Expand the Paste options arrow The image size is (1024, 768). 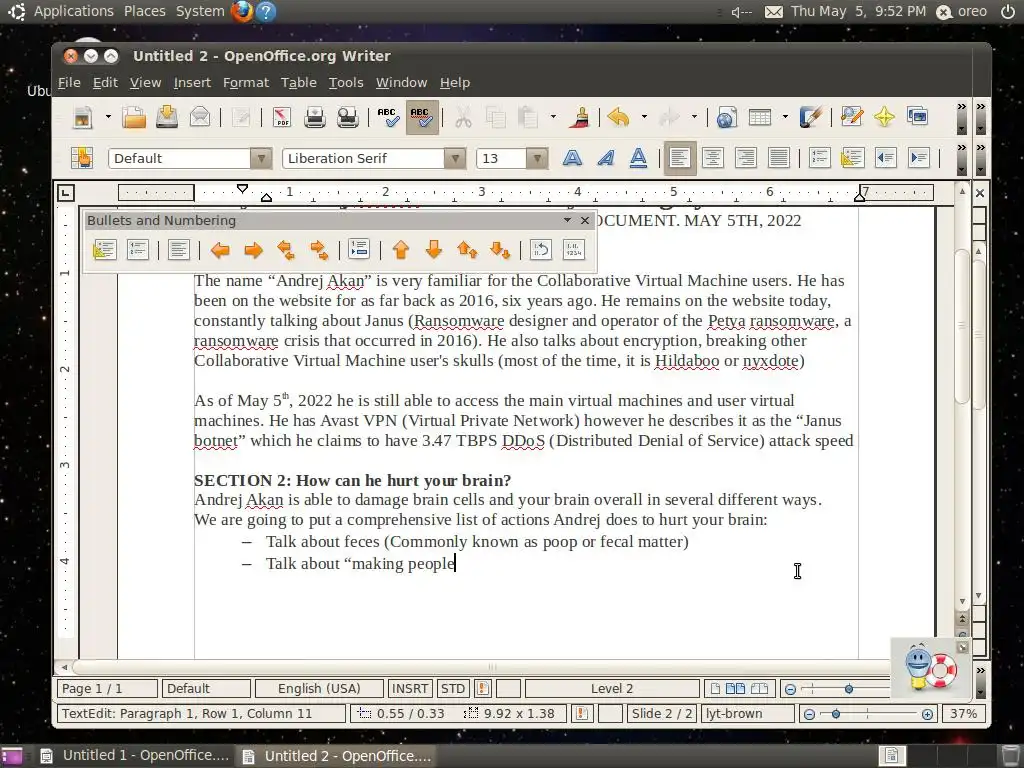point(553,118)
